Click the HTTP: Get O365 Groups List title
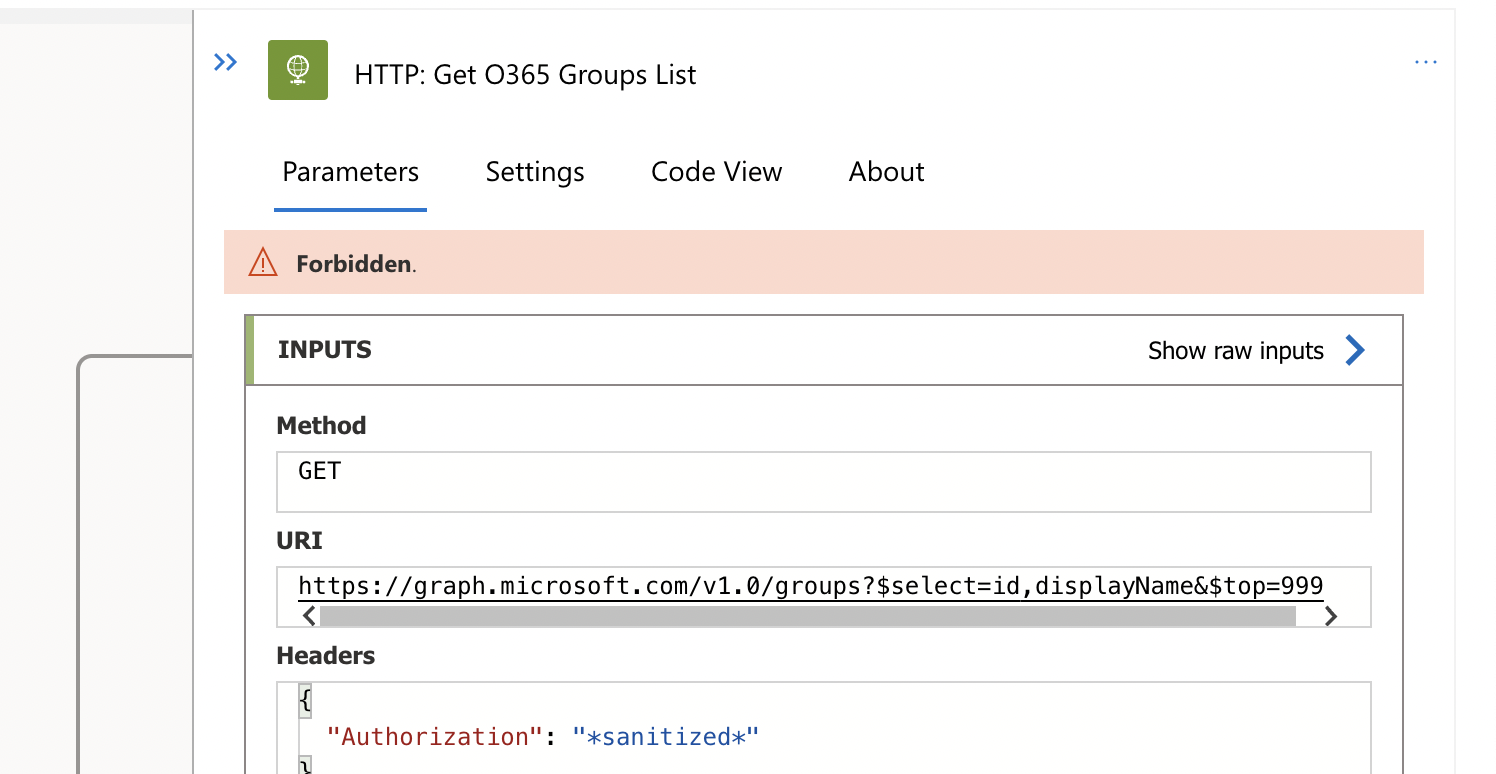The width and height of the screenshot is (1496, 774). (525, 75)
